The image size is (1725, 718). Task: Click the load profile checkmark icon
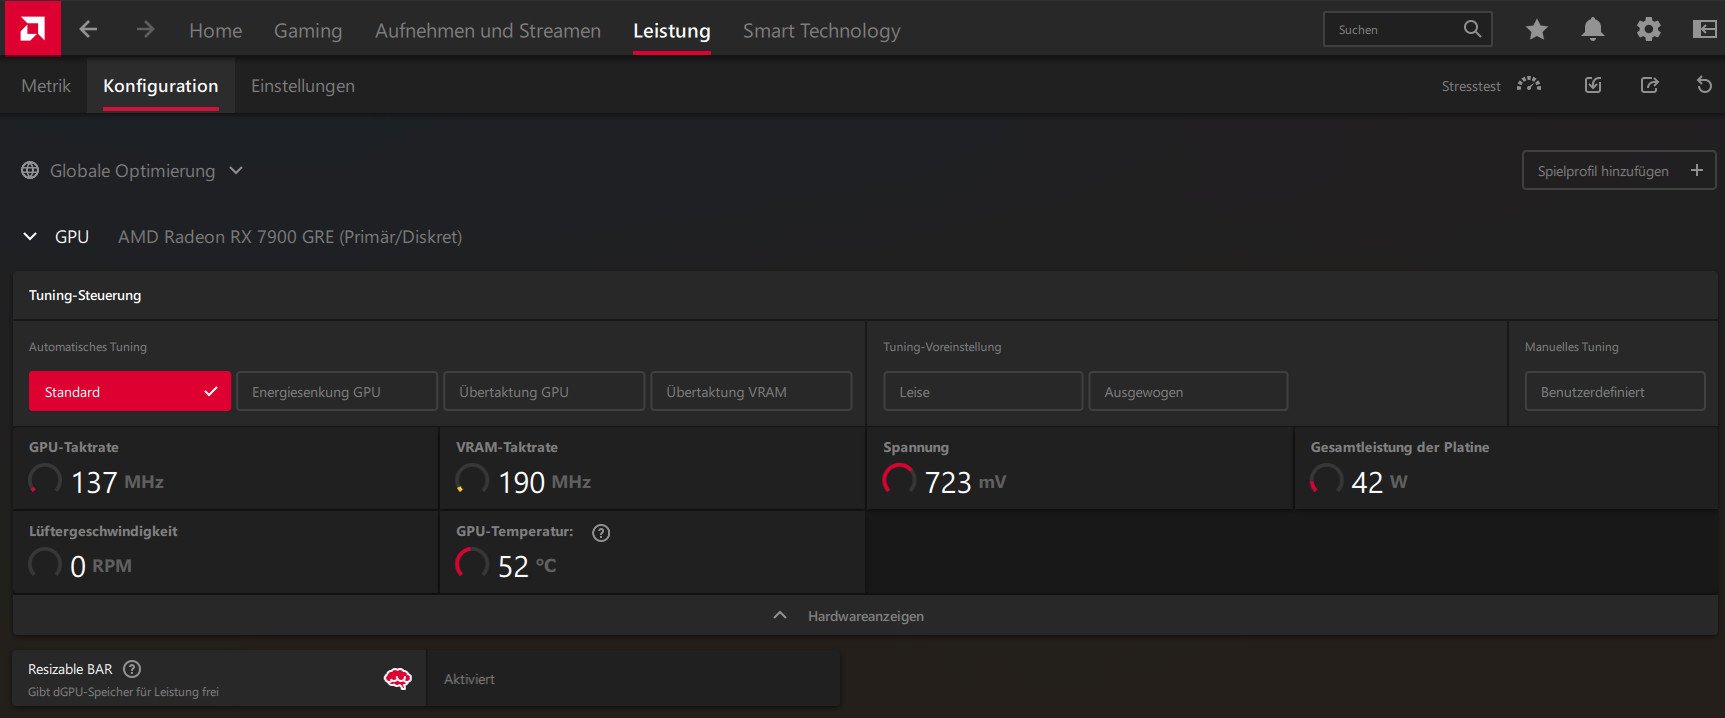coord(1594,85)
